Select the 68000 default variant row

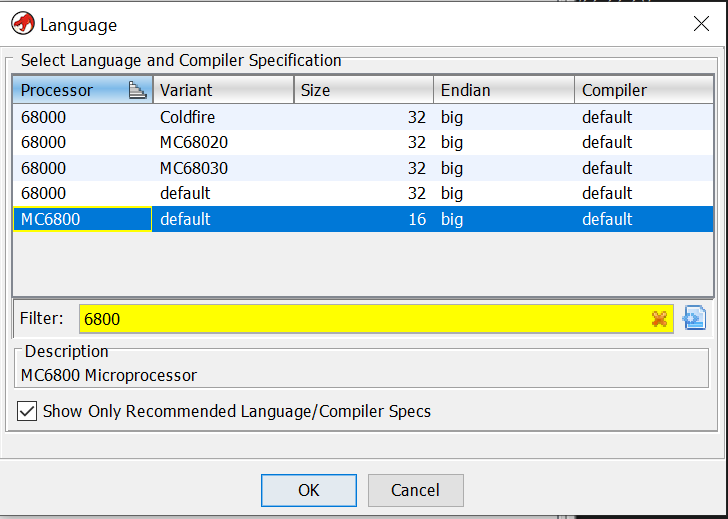(360, 193)
